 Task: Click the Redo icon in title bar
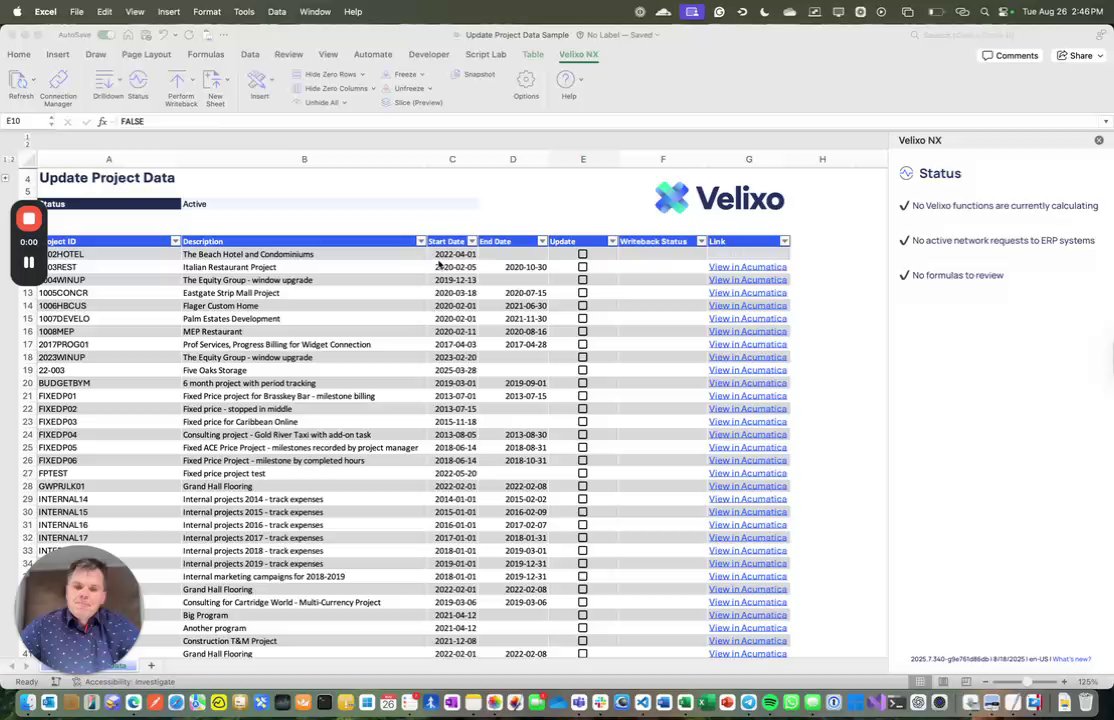189,35
